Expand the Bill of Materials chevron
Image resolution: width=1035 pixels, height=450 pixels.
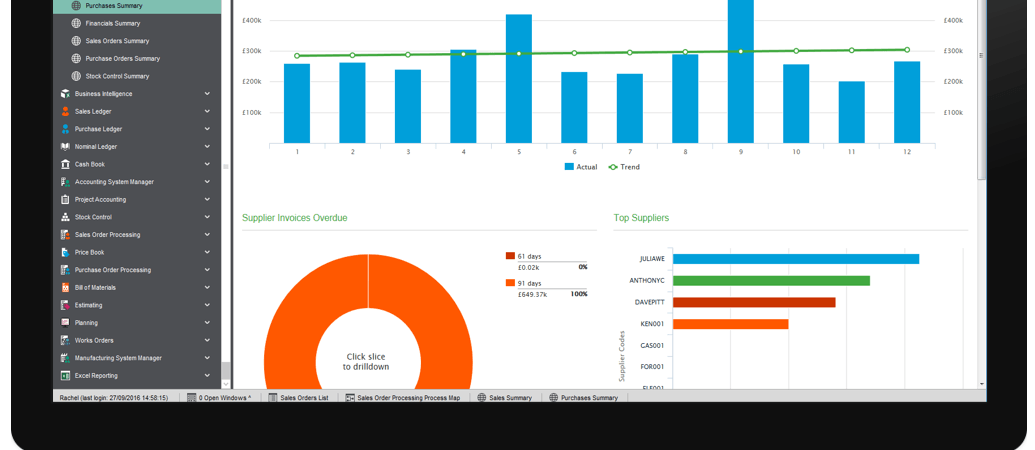(207, 287)
